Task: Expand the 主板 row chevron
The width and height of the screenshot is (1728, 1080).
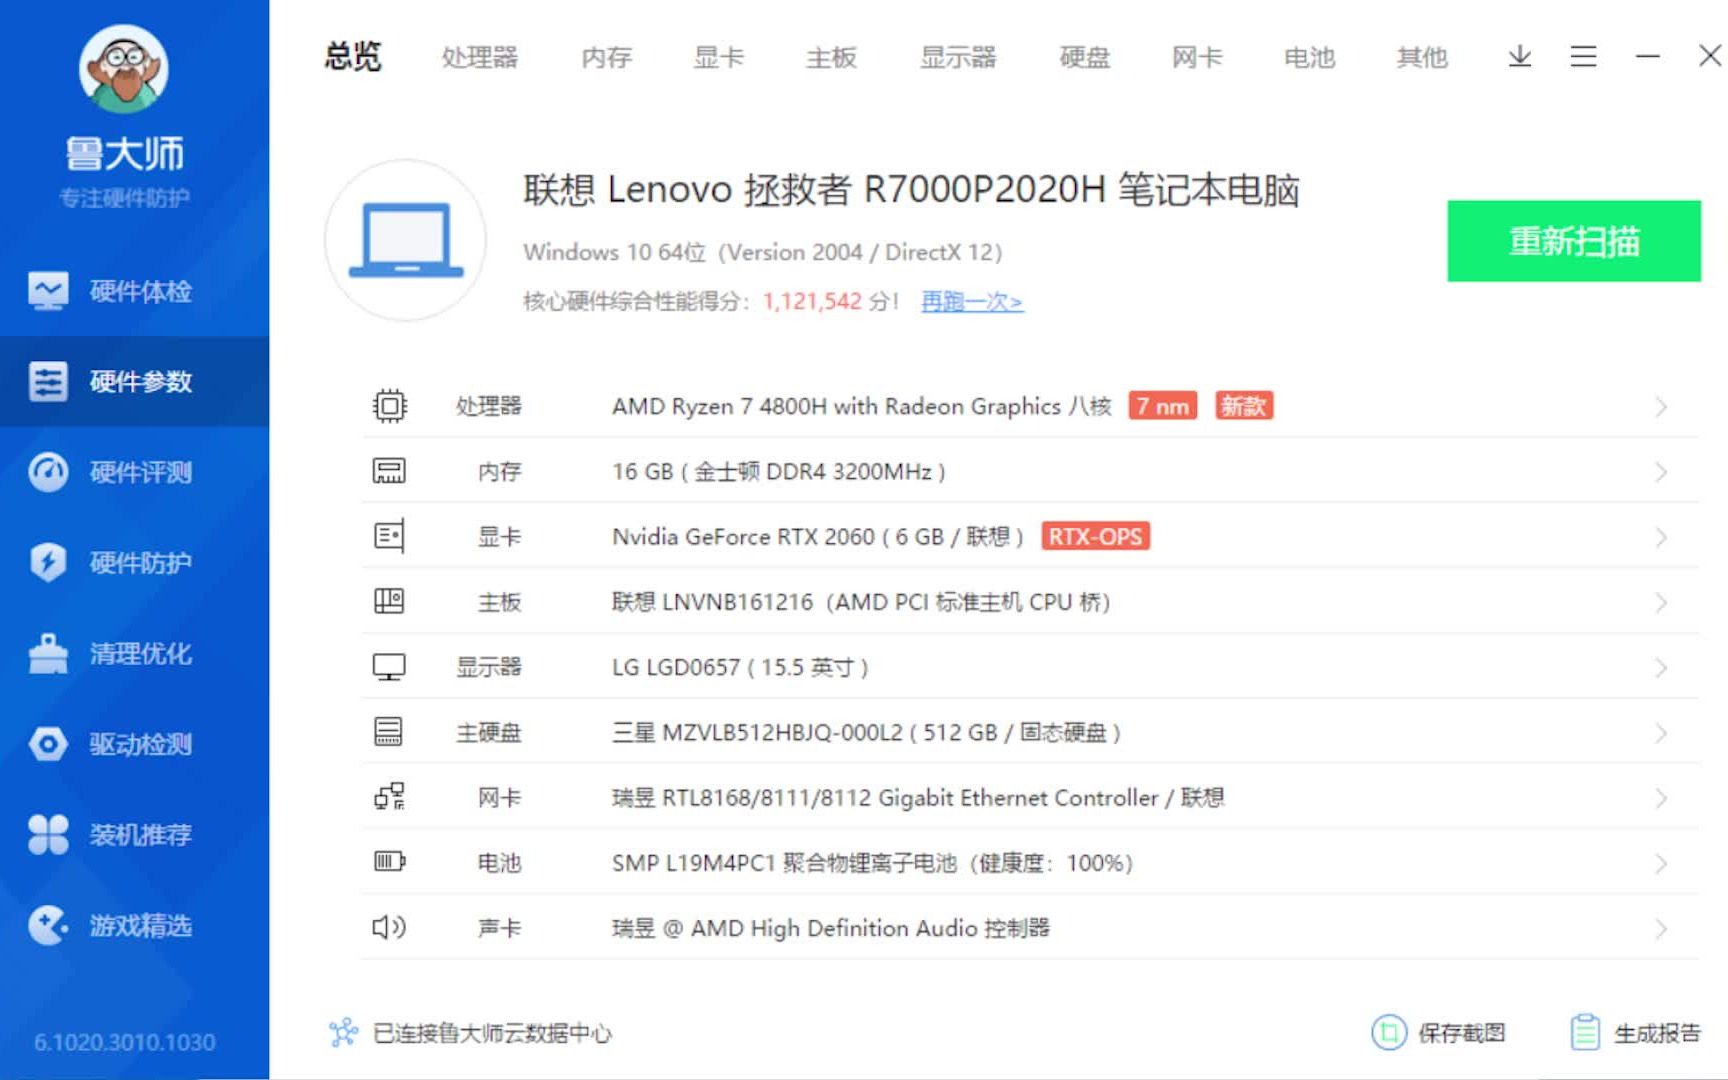Action: point(1661,603)
